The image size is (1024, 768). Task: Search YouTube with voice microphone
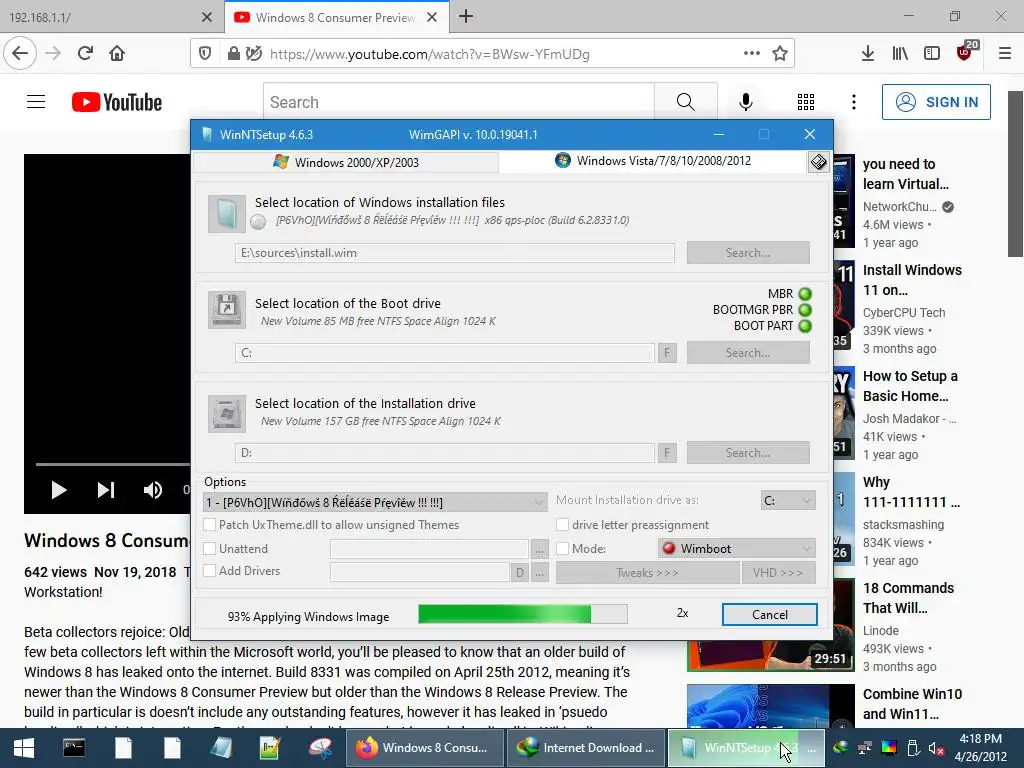[x=746, y=102]
